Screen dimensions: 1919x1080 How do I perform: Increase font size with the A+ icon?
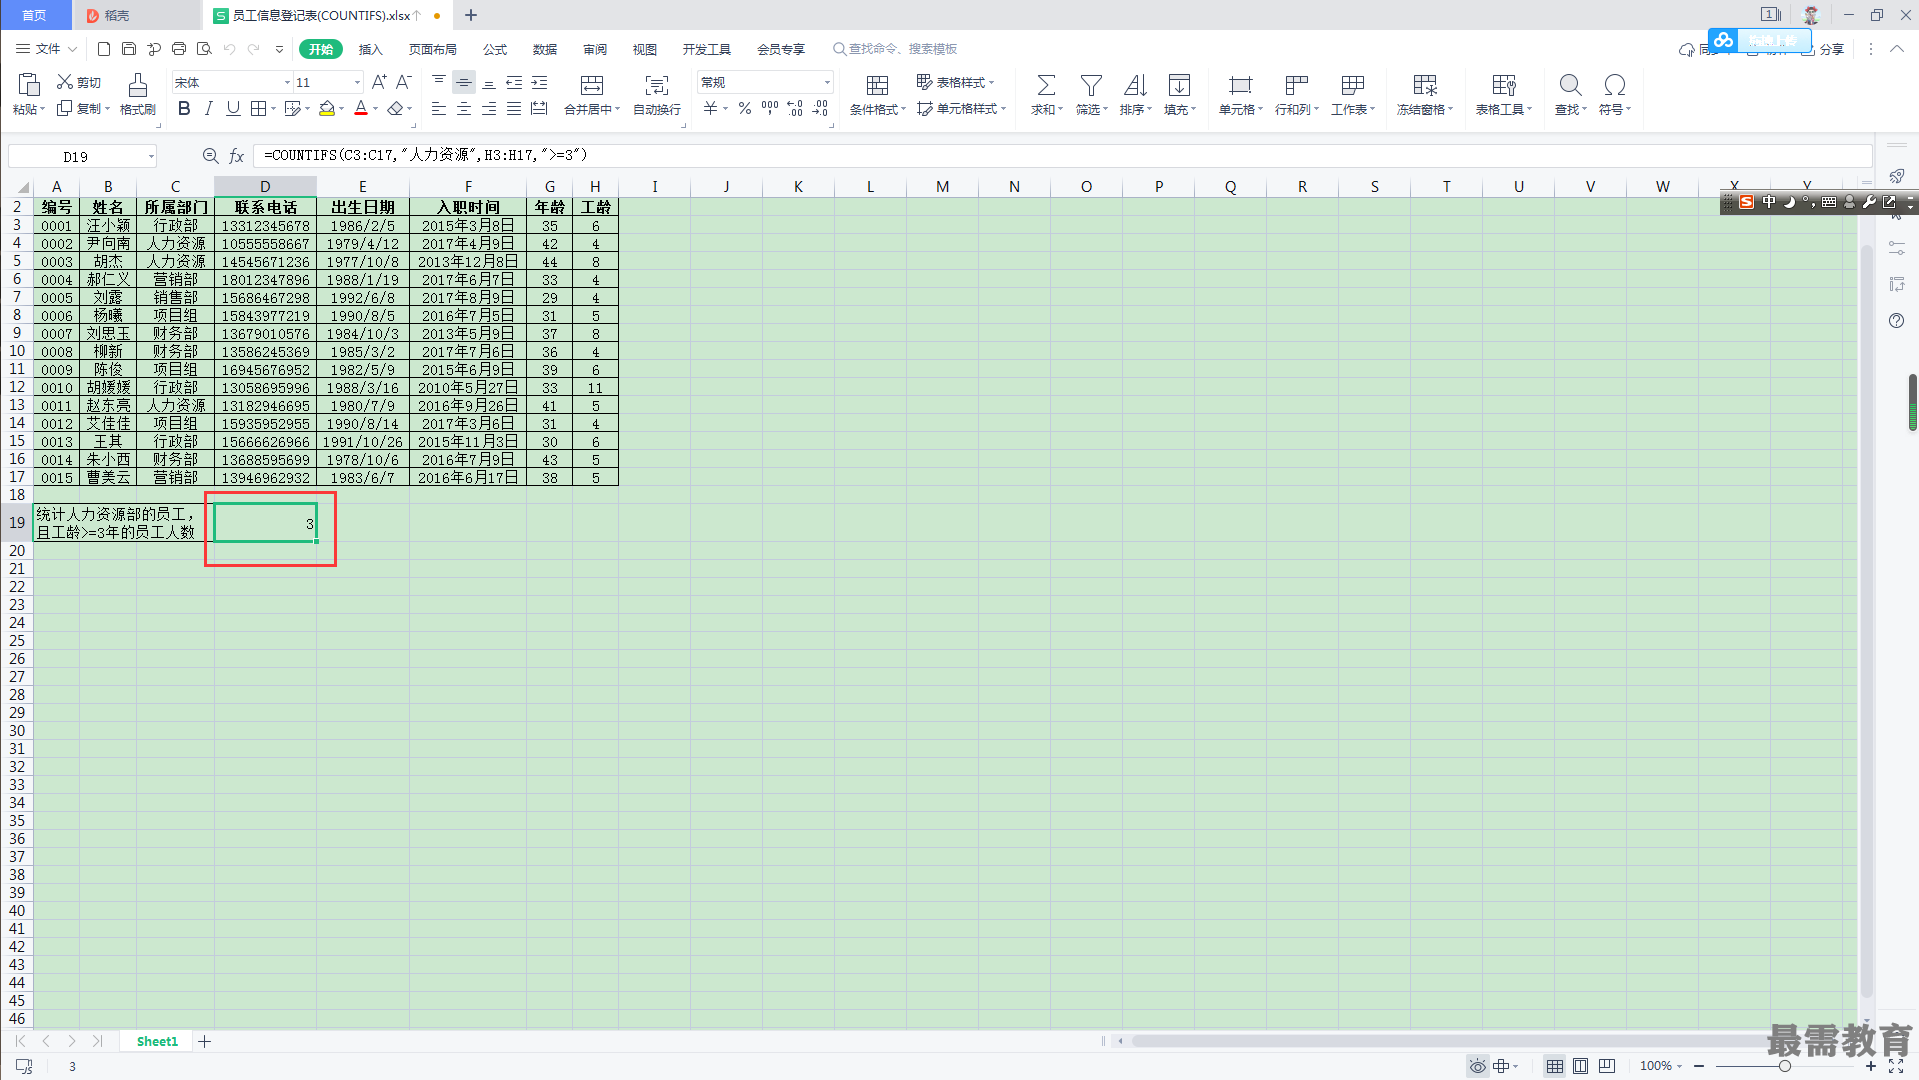click(x=379, y=82)
